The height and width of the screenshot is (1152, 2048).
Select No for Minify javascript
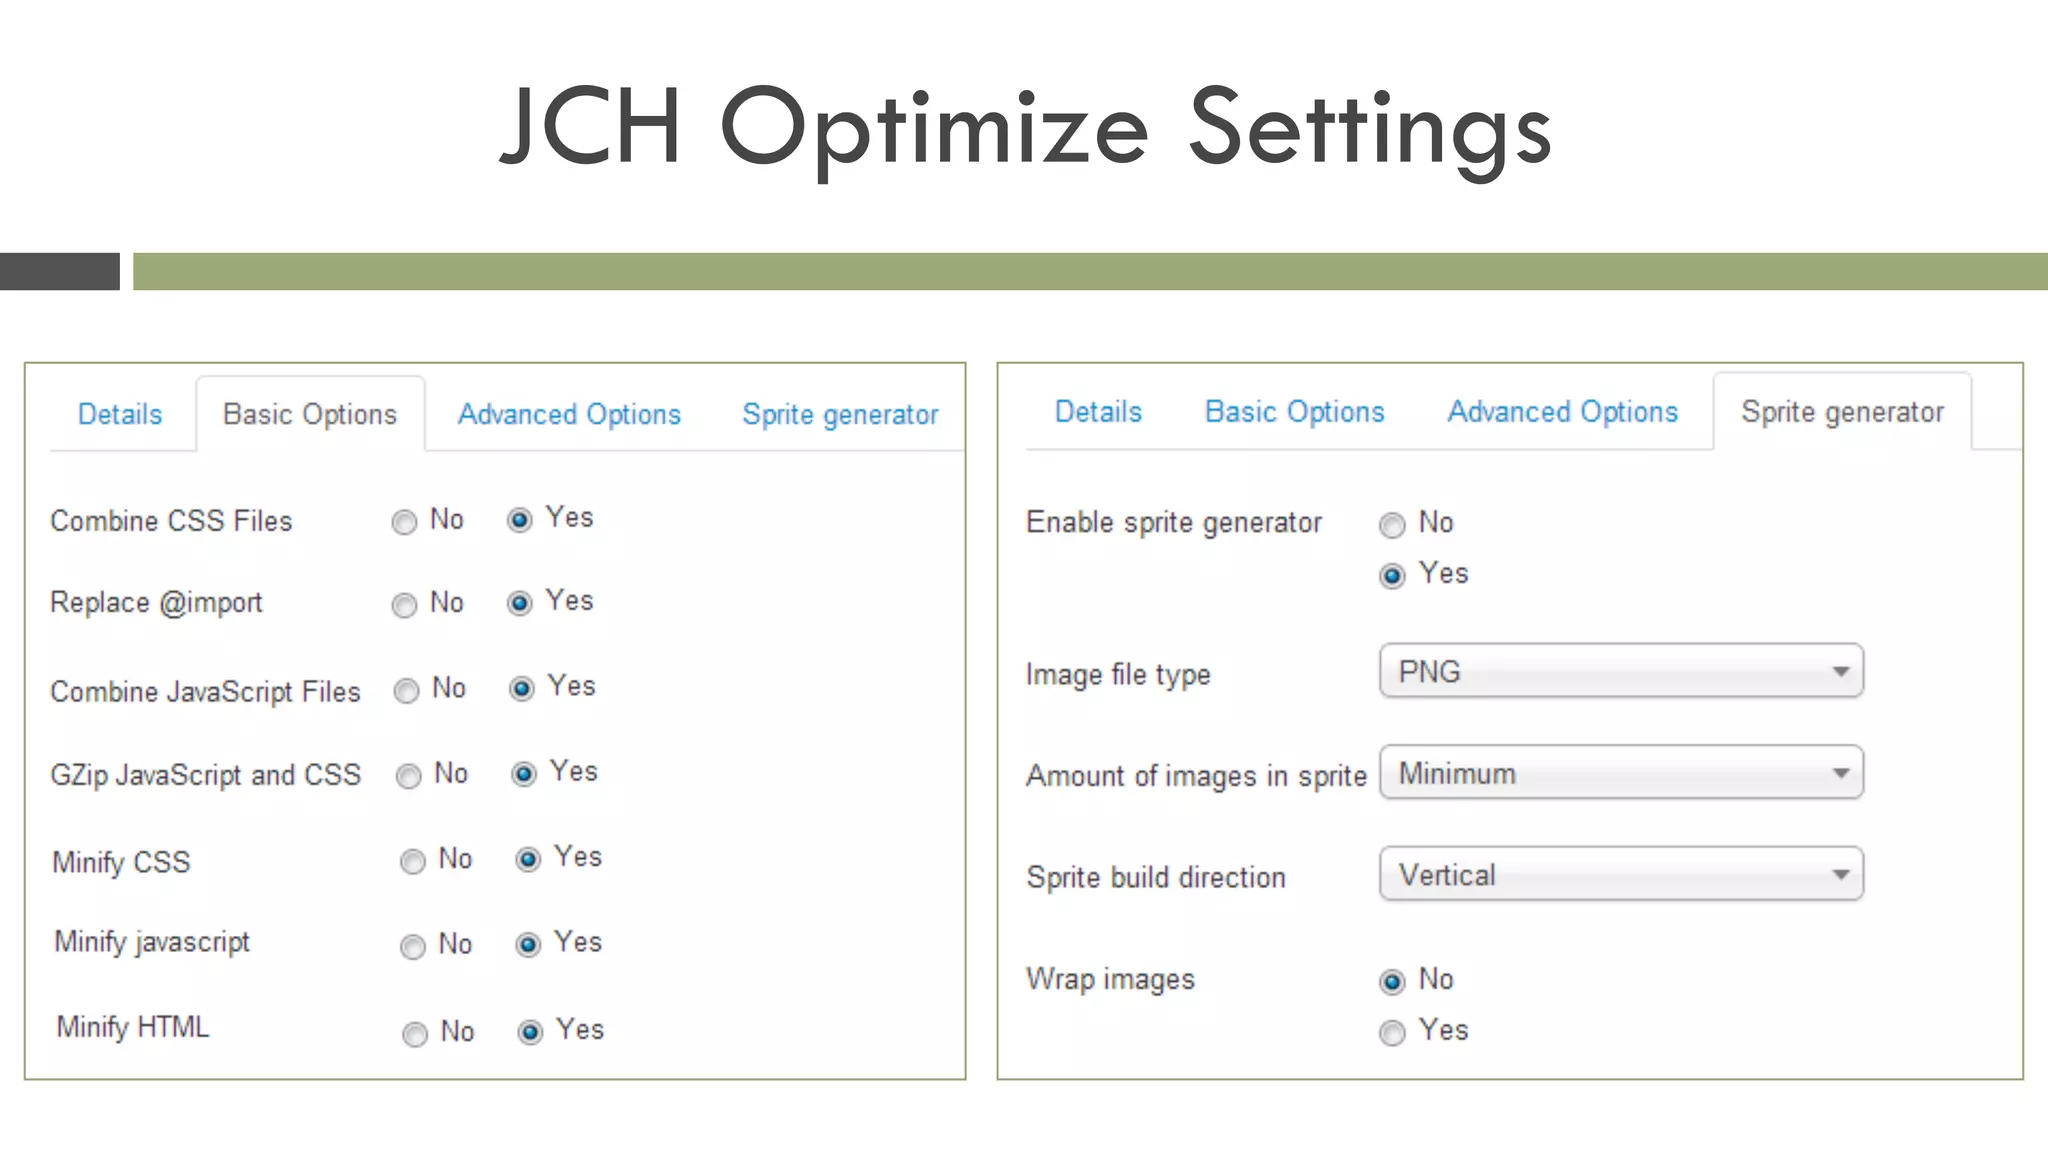(412, 946)
